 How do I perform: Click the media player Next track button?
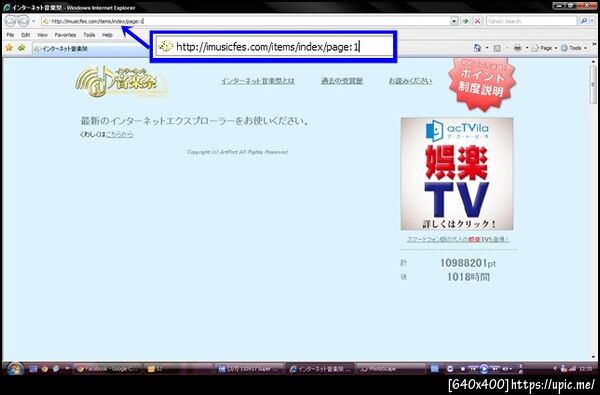[495, 369]
